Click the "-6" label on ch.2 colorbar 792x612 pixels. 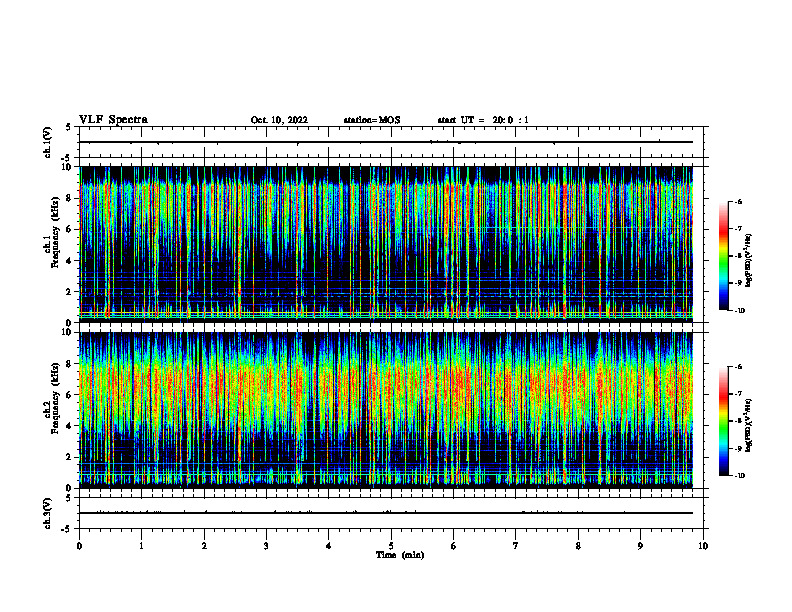coord(738,367)
